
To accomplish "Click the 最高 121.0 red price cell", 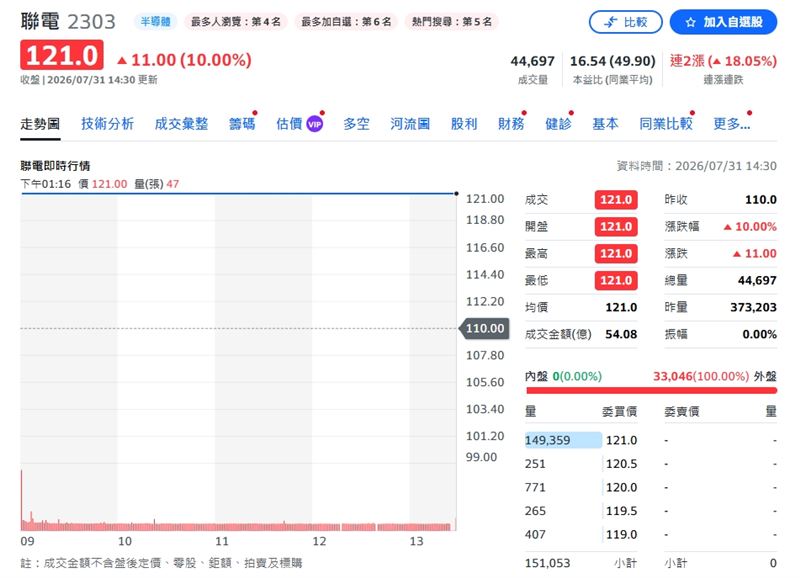I will 616,254.
